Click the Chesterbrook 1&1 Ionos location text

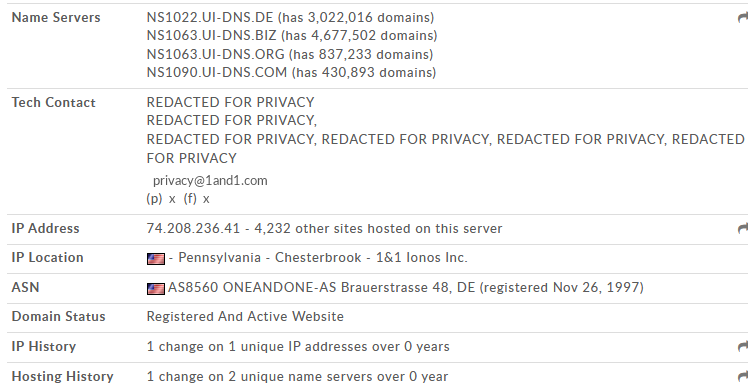point(371,258)
